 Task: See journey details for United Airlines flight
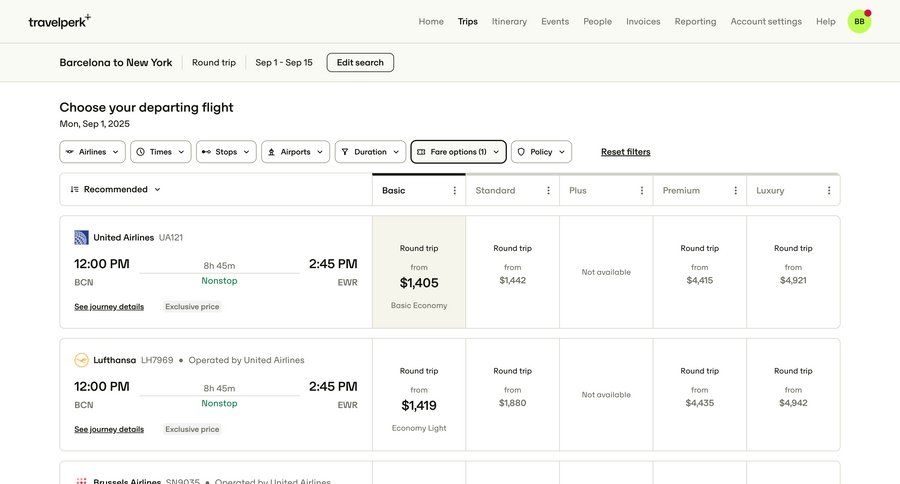click(109, 307)
